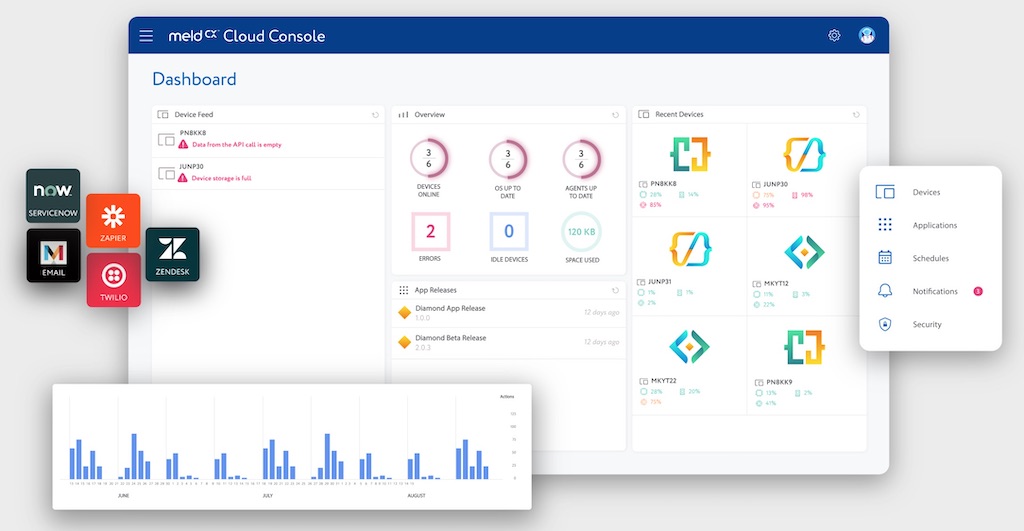The image size is (1024, 531).
Task: Click the user profile avatar
Action: pyautogui.click(x=866, y=36)
